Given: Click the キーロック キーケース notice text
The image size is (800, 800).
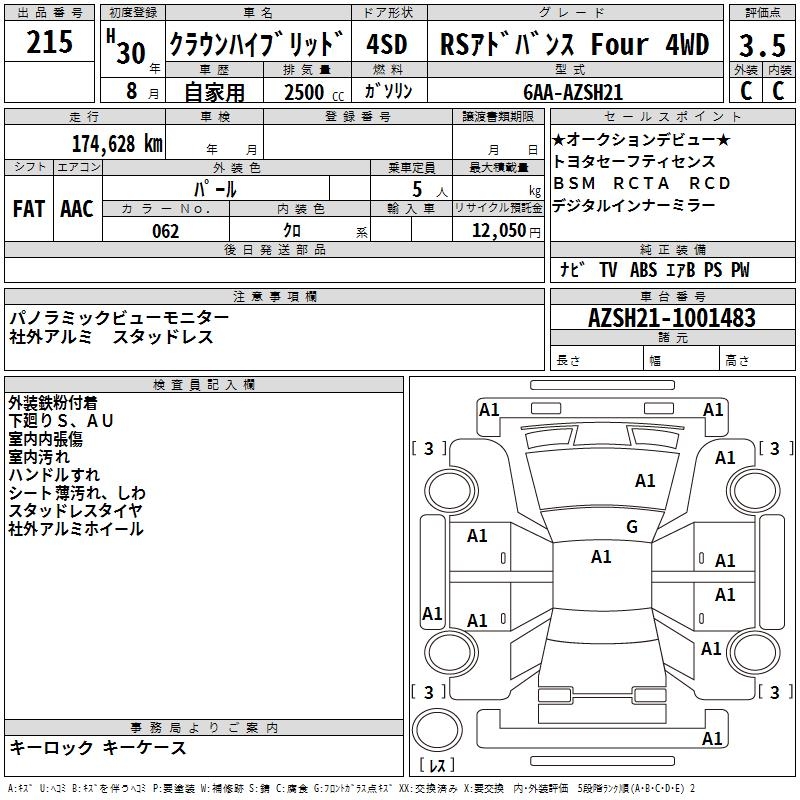Looking at the screenshot, I should click(98, 747).
